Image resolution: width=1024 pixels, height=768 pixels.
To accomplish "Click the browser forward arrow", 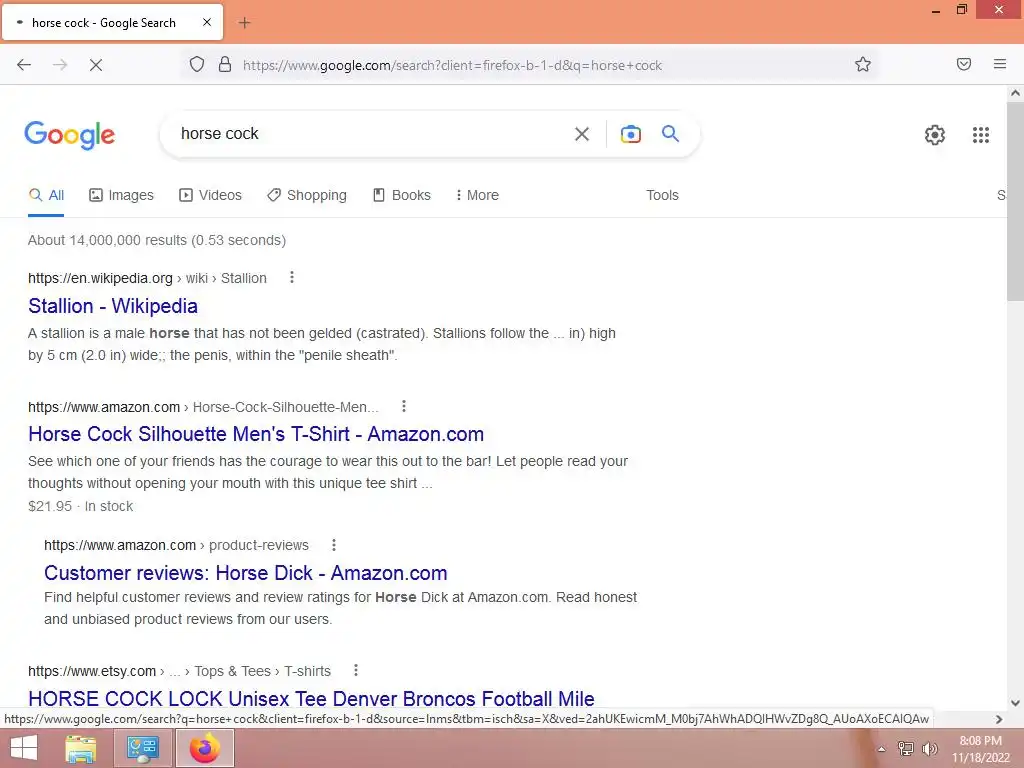I will coord(60,65).
